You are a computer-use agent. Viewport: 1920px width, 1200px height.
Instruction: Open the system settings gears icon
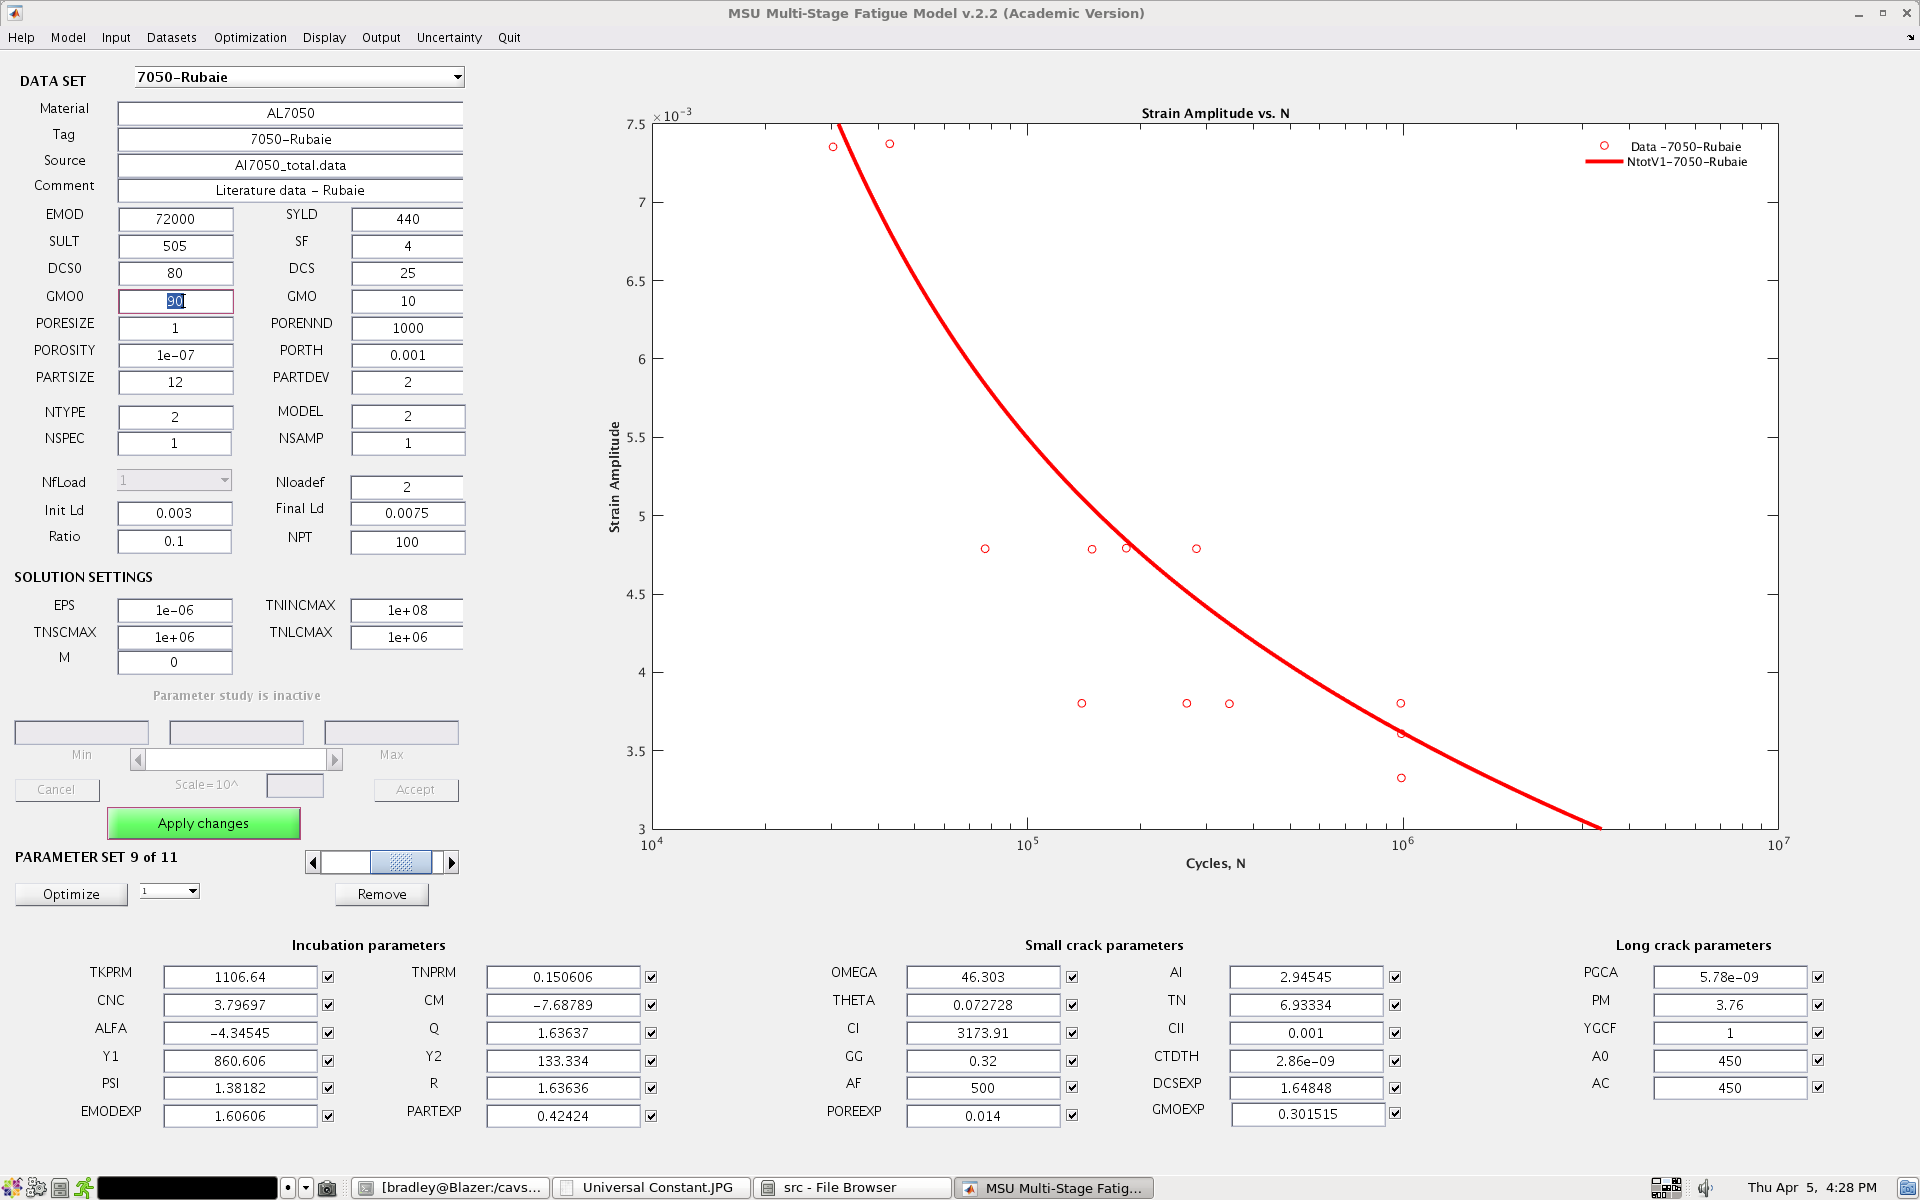click(x=36, y=1188)
